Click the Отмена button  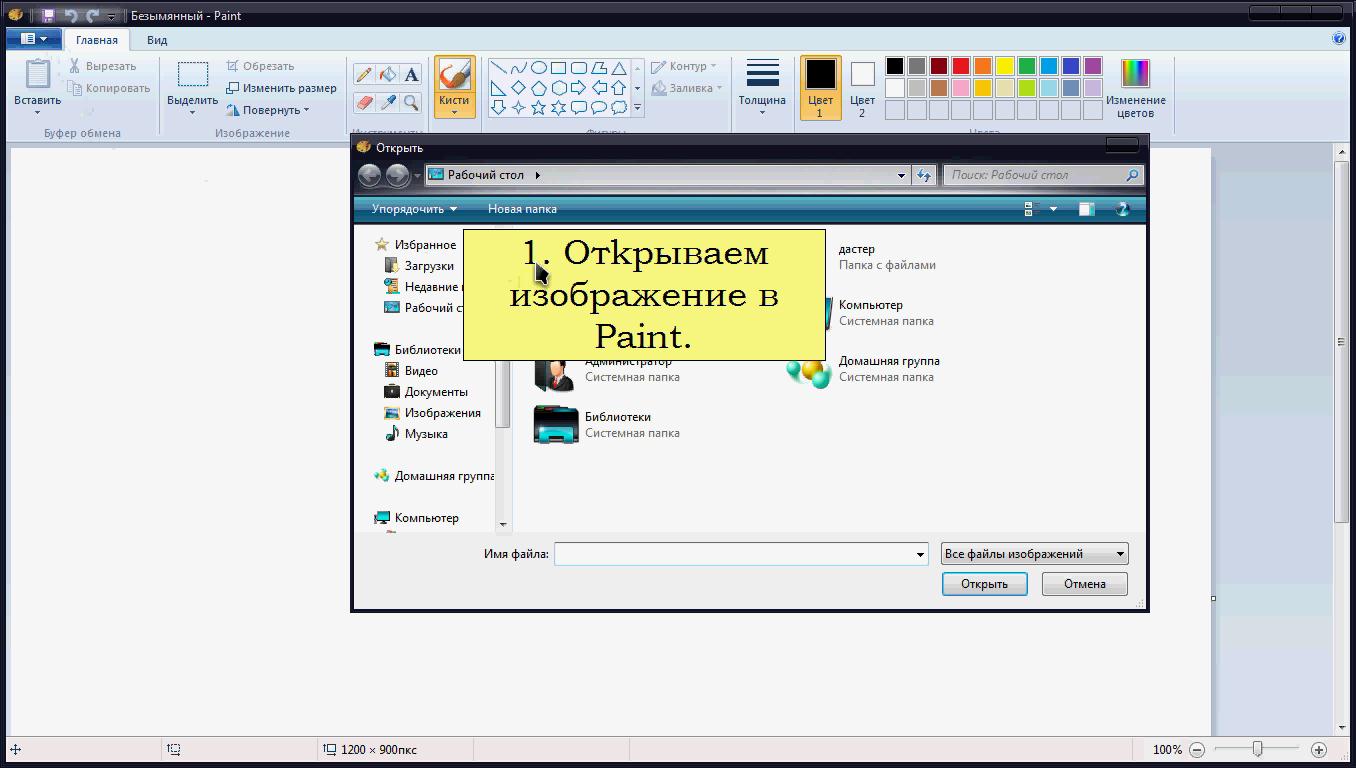1085,584
